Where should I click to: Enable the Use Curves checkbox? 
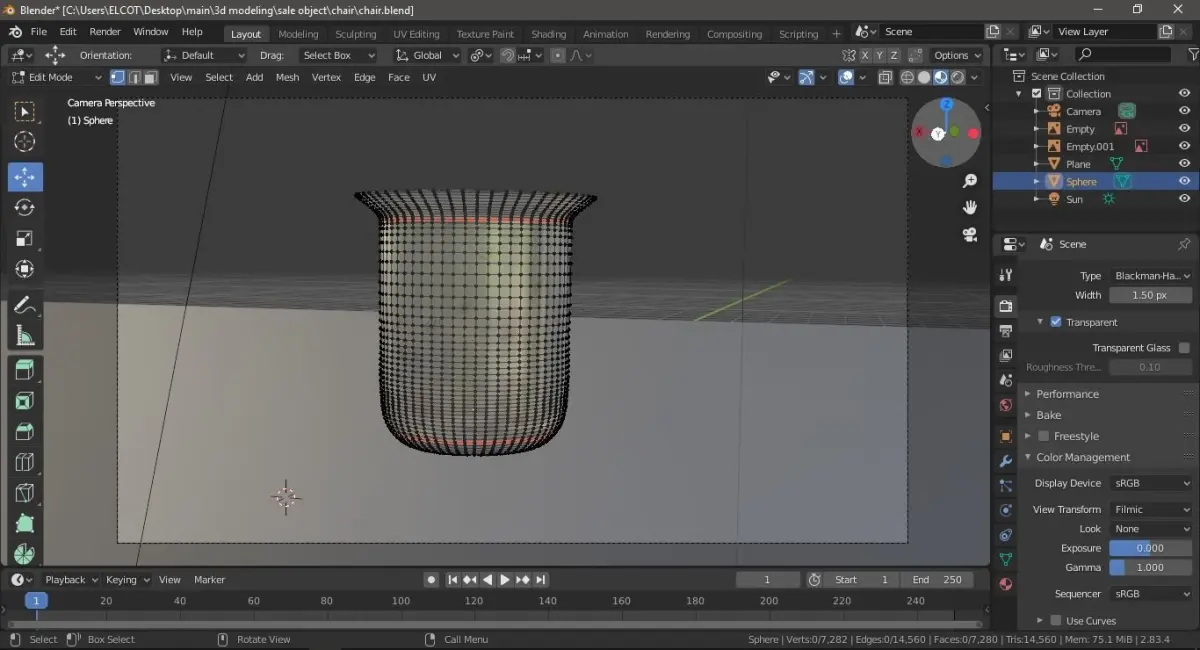[1056, 621]
